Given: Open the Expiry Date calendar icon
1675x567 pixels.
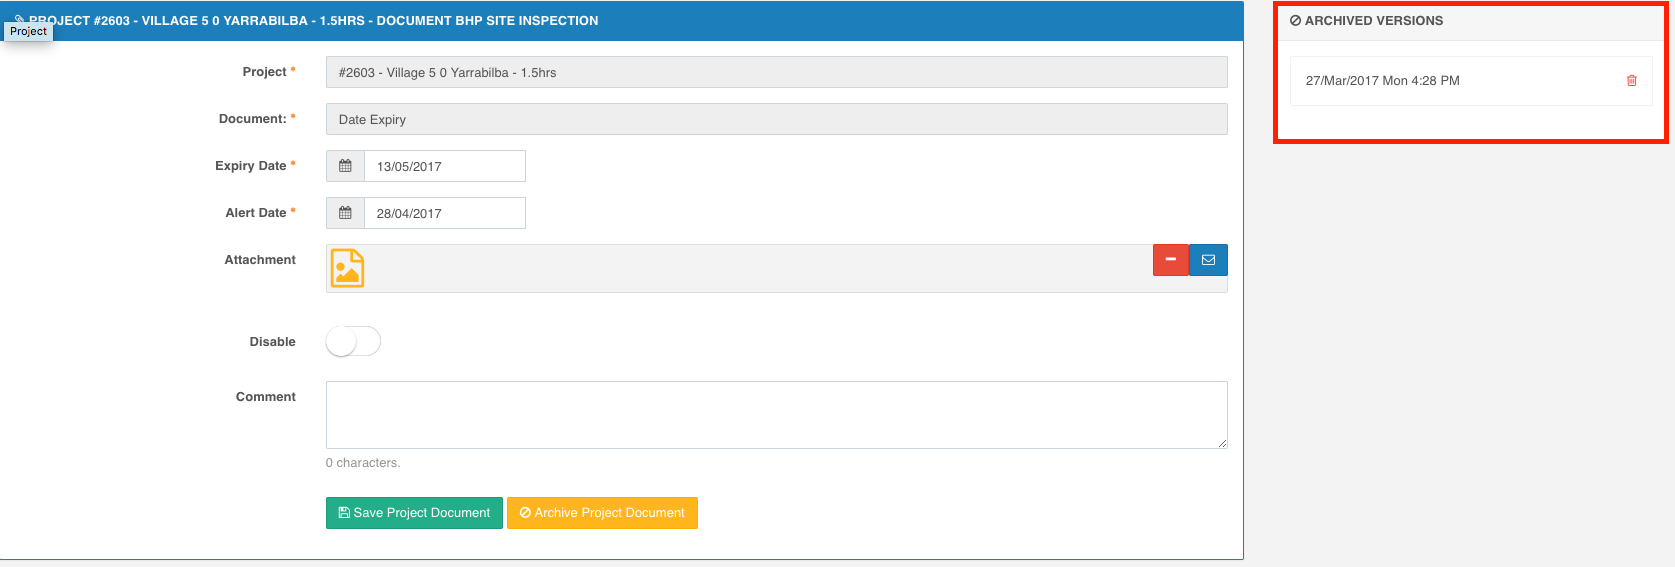Looking at the screenshot, I should click(x=345, y=166).
